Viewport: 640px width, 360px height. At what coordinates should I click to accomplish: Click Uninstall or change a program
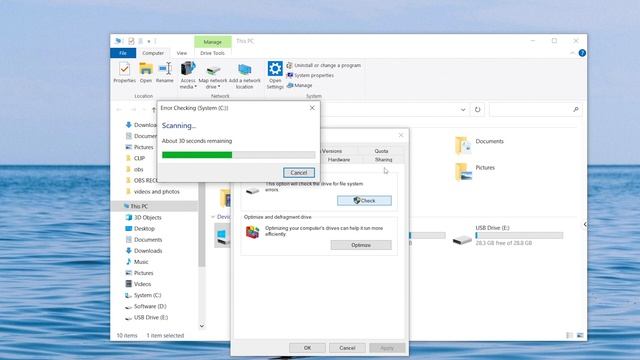tap(324, 65)
